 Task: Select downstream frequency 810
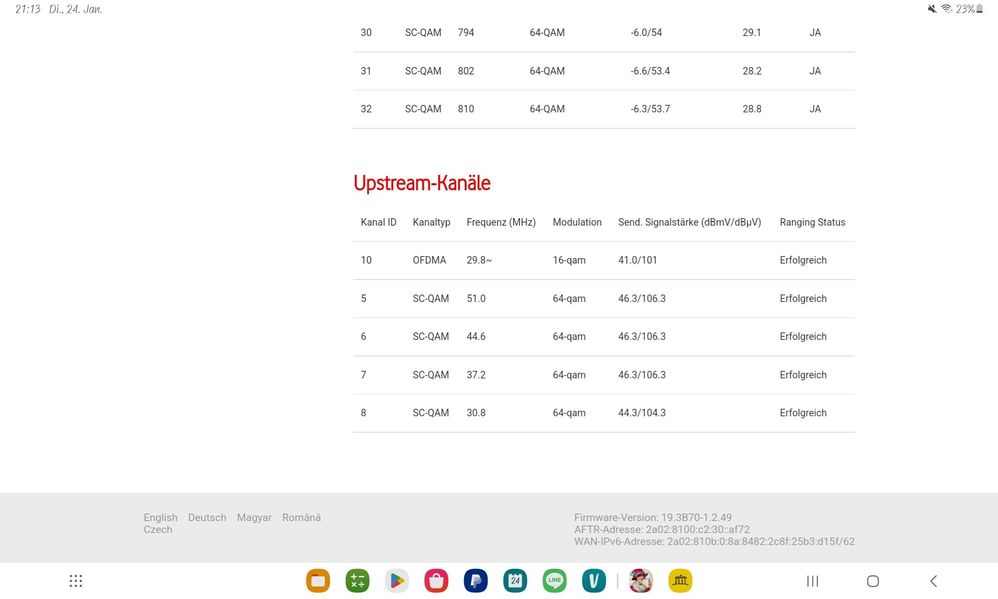click(466, 109)
